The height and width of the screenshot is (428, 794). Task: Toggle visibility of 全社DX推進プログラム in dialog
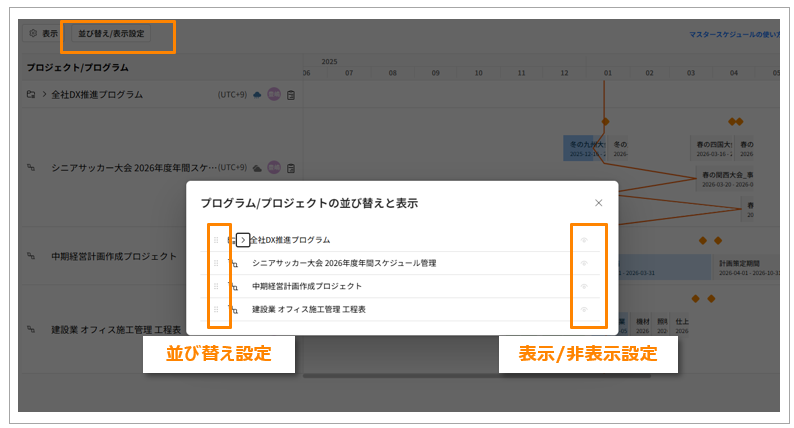[x=584, y=240]
